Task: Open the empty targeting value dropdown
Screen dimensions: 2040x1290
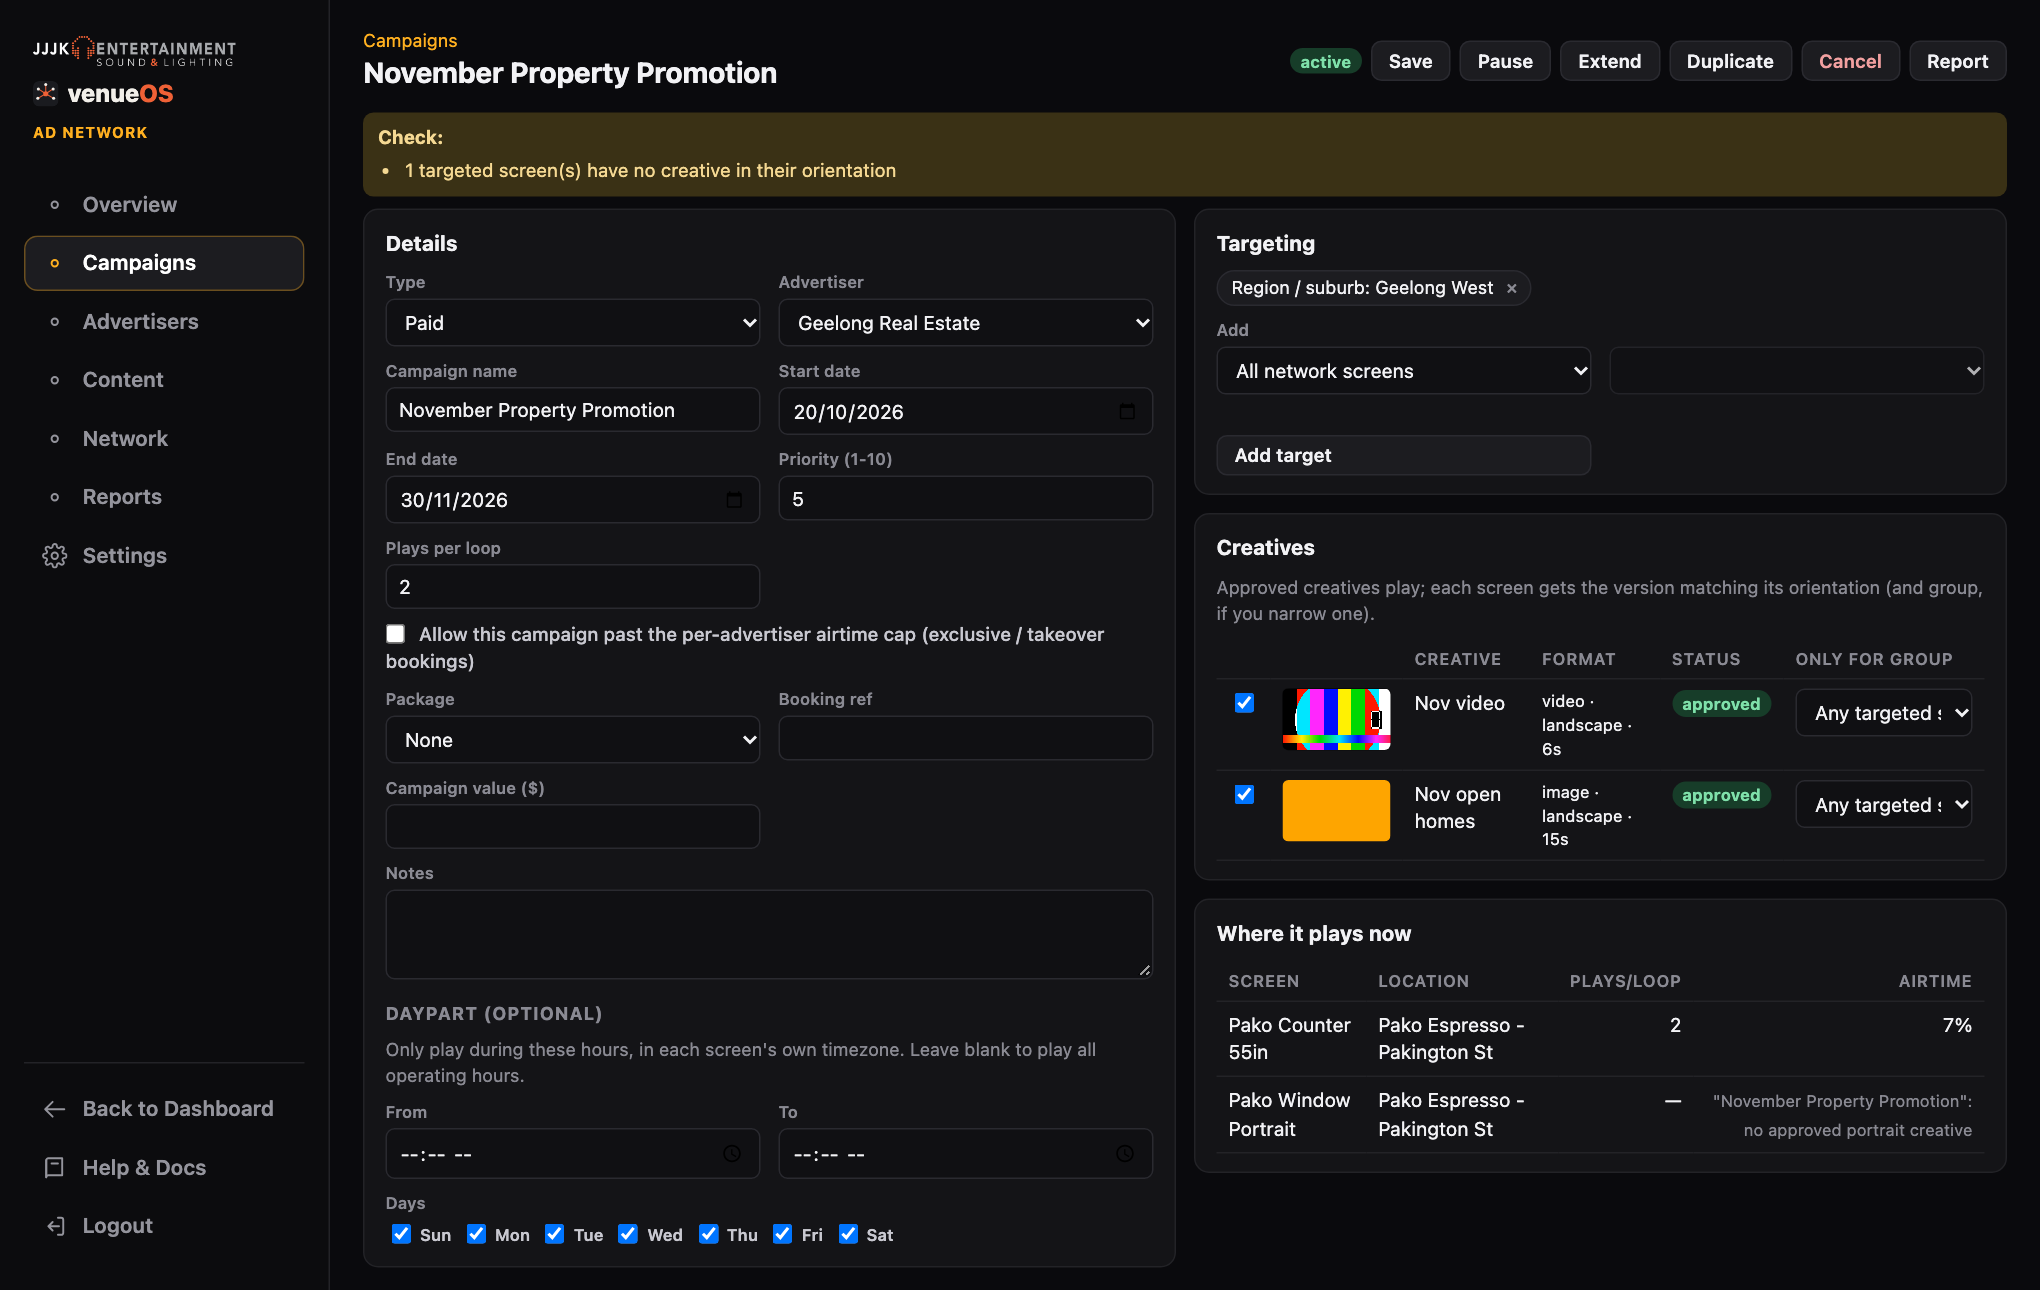Action: 1796,371
